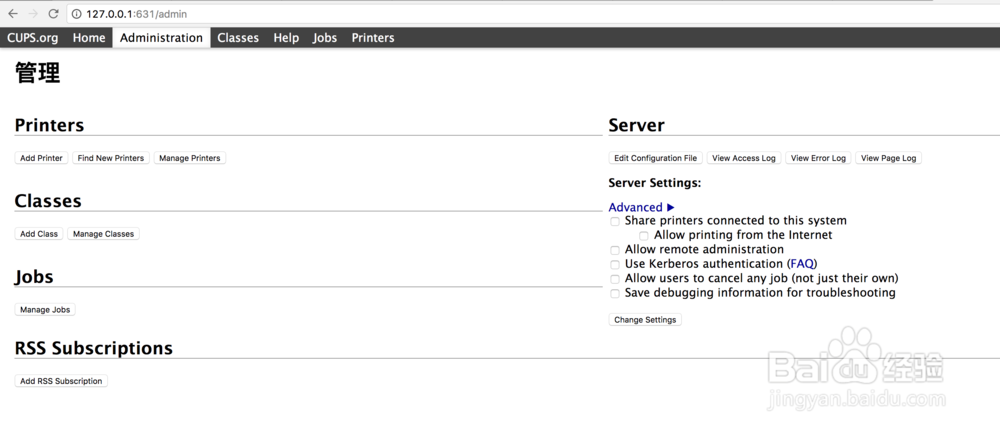
Task: Reload the page with the refresh icon
Action: point(54,14)
